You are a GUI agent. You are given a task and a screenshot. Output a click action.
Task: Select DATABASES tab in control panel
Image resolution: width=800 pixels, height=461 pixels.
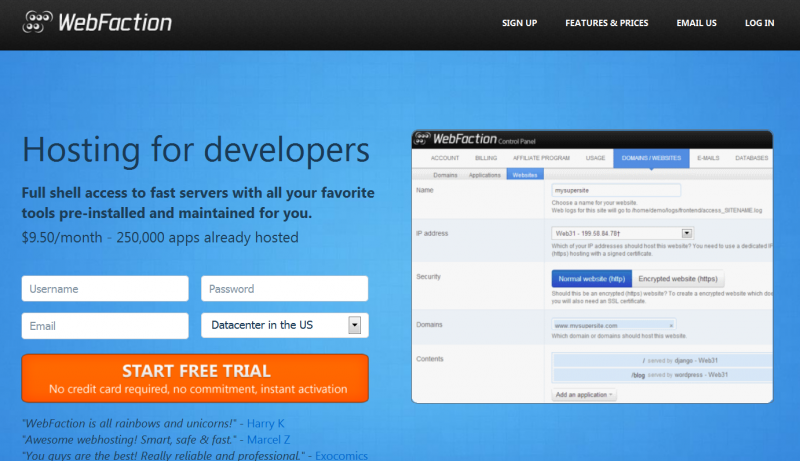(752, 158)
